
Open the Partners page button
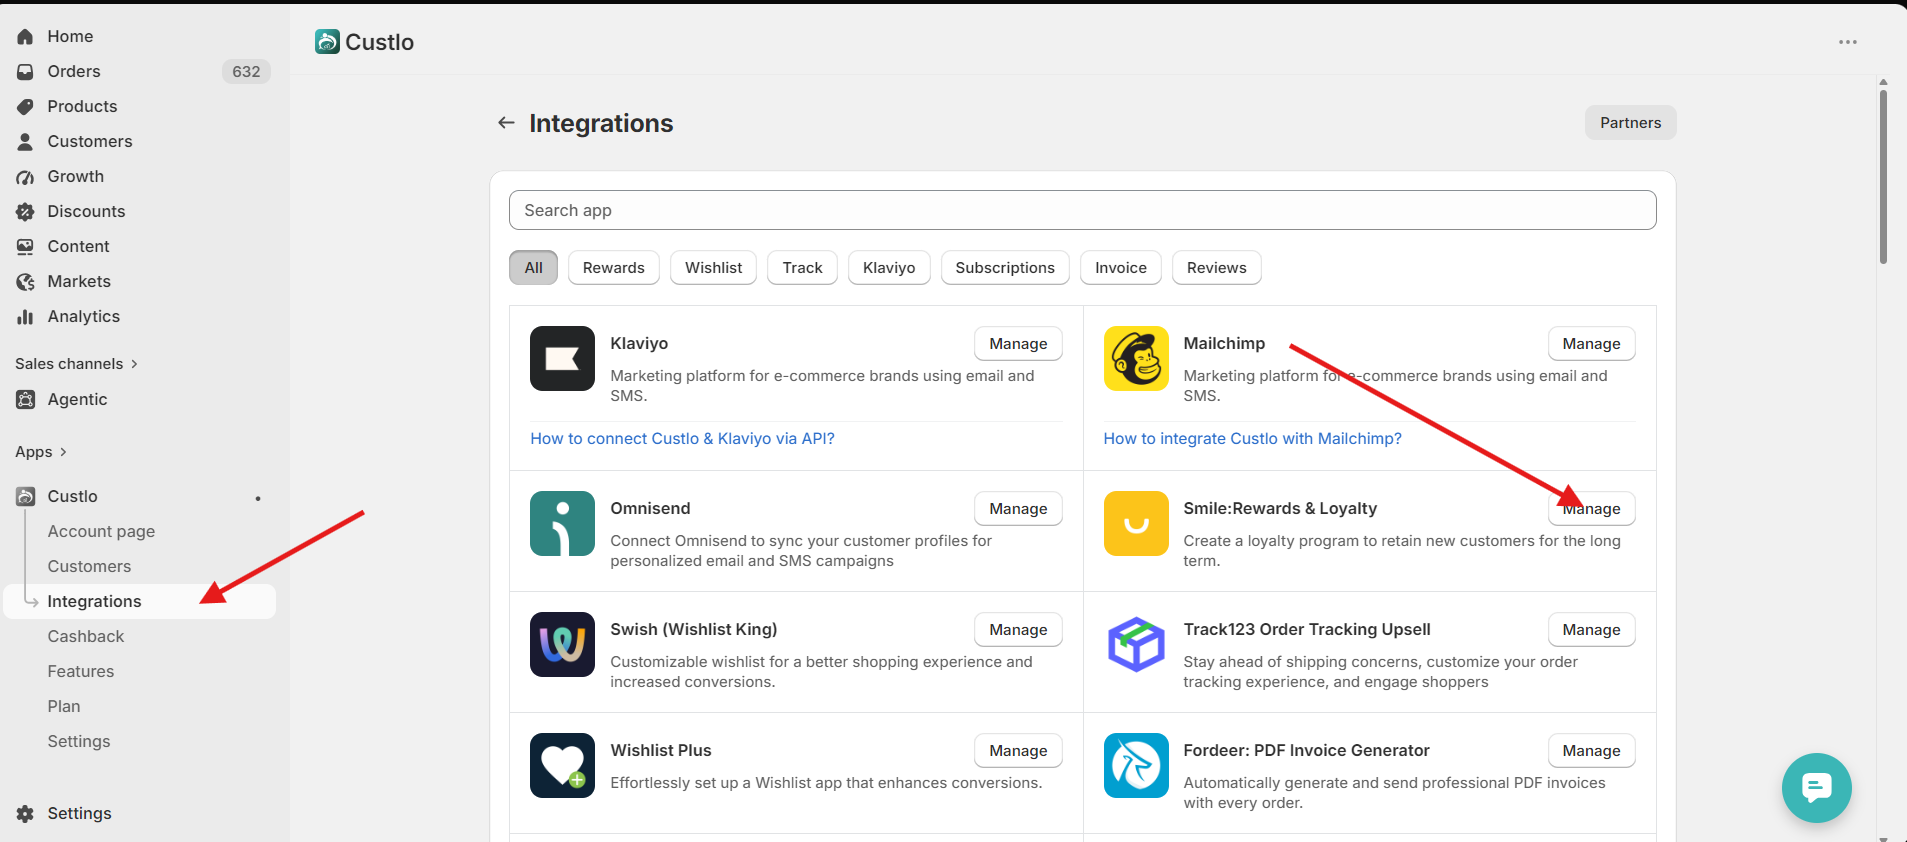click(1631, 123)
